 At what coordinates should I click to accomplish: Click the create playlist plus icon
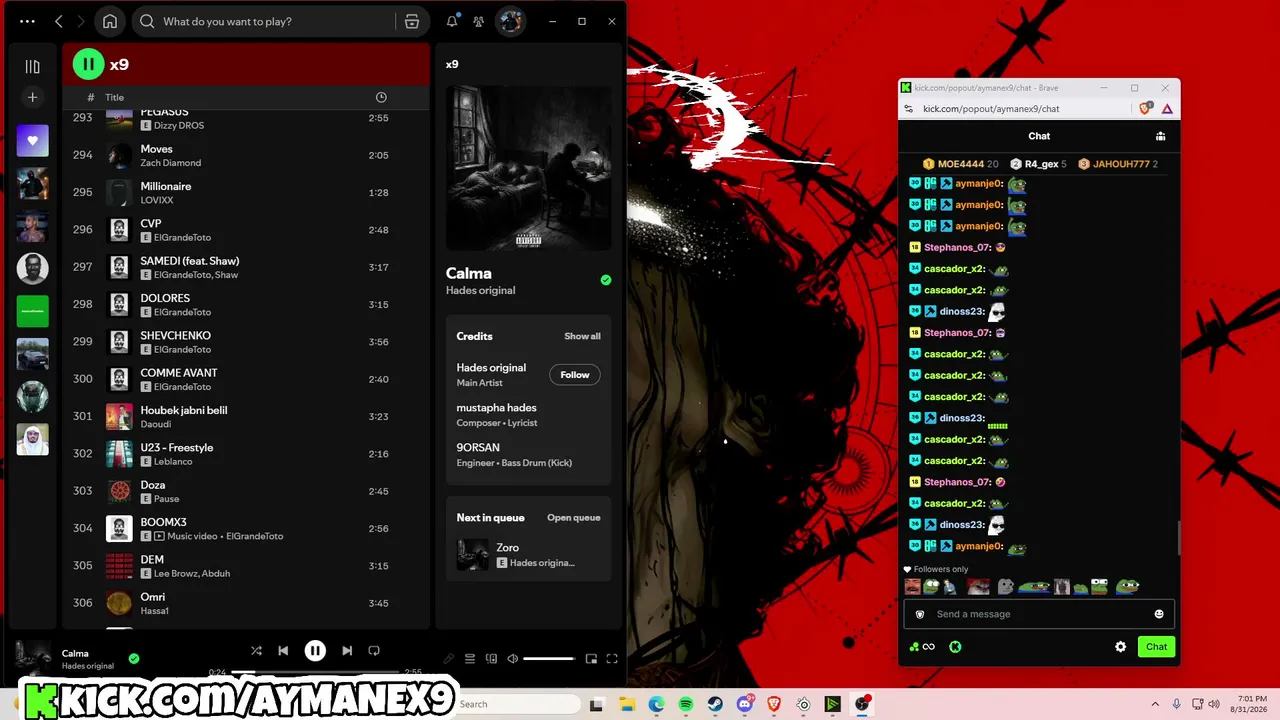tap(32, 97)
